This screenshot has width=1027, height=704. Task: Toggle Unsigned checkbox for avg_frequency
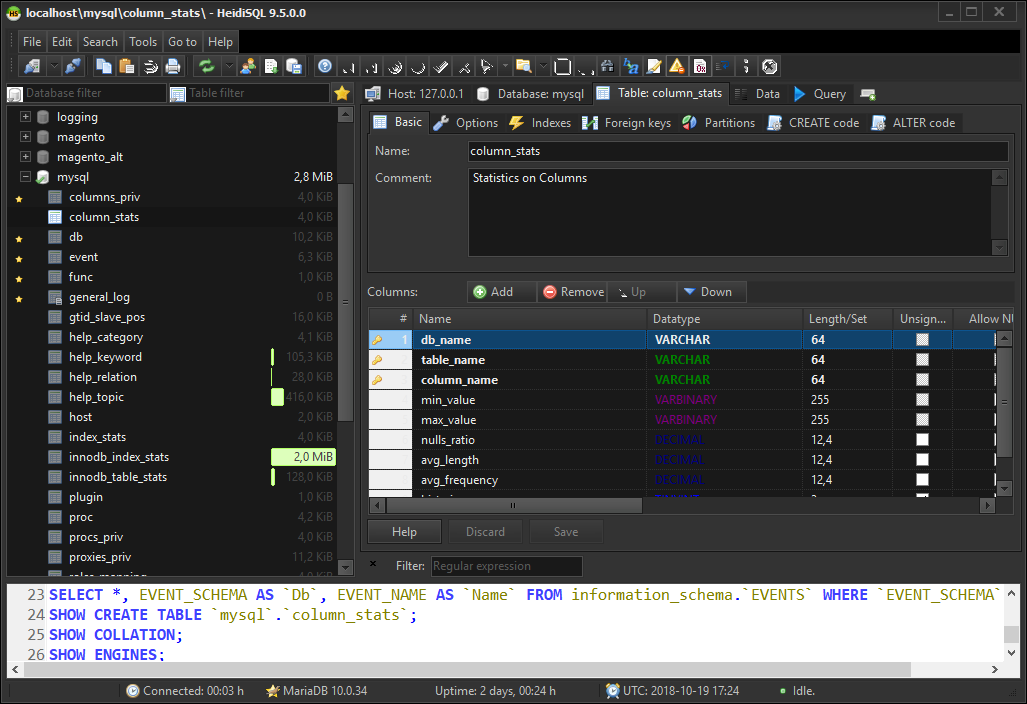[922, 480]
